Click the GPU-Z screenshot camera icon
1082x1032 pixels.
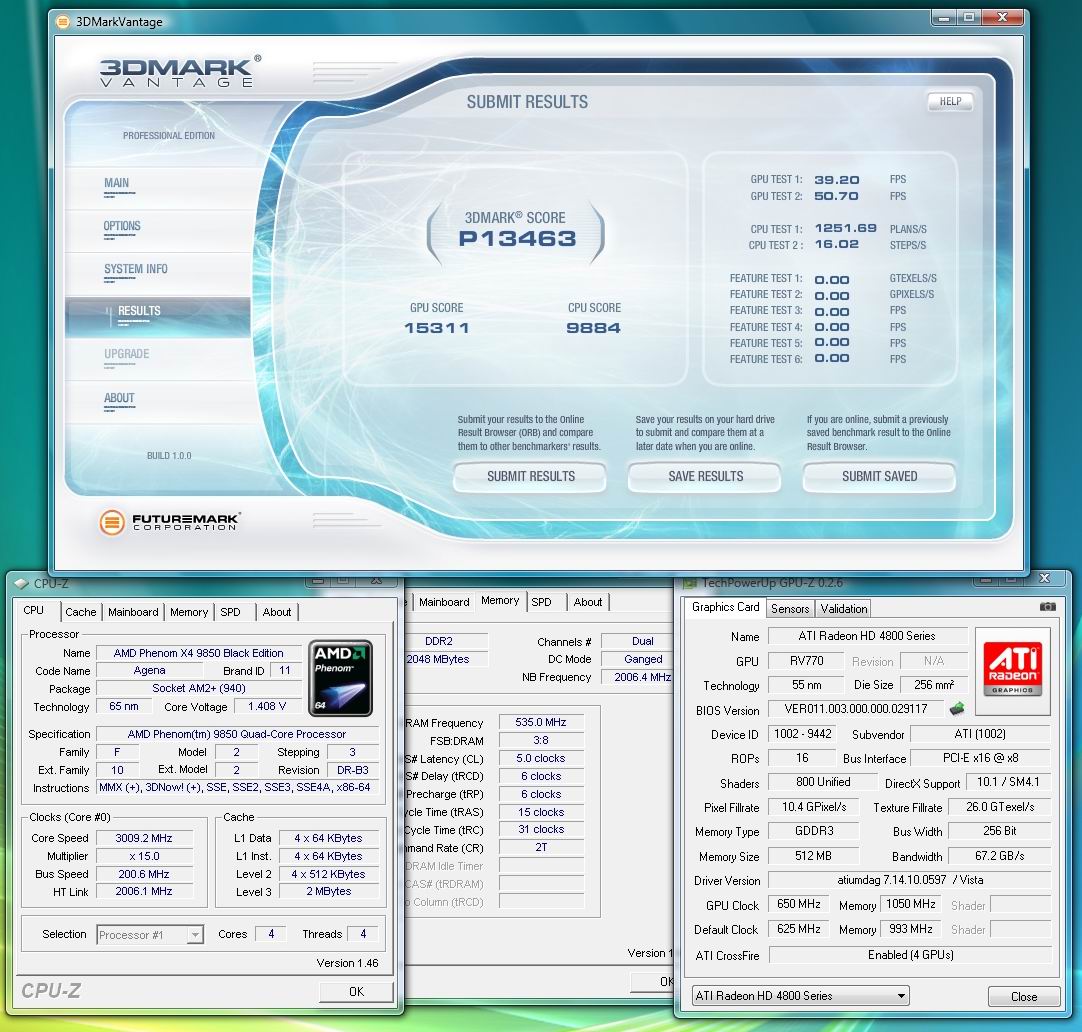1047,606
